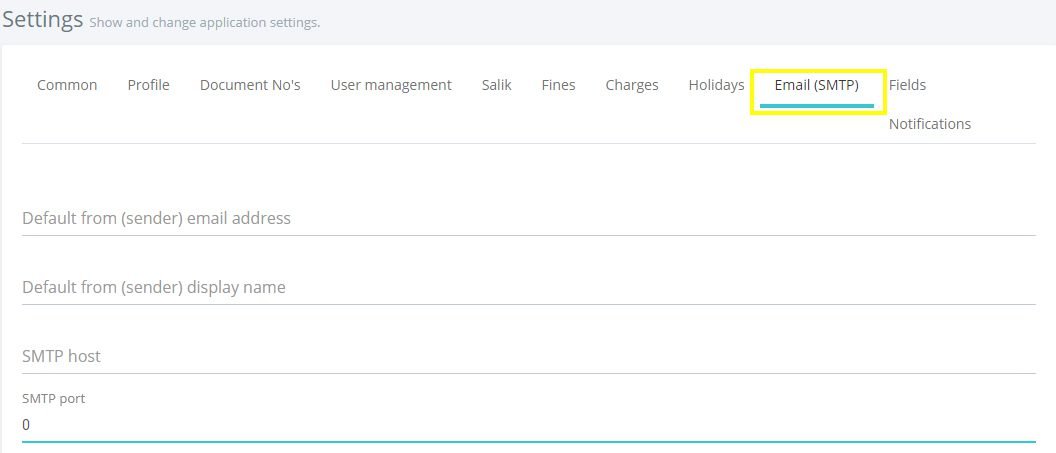Viewport: 1056px width, 453px height.
Task: Open the Document No's tab
Action: pos(250,85)
